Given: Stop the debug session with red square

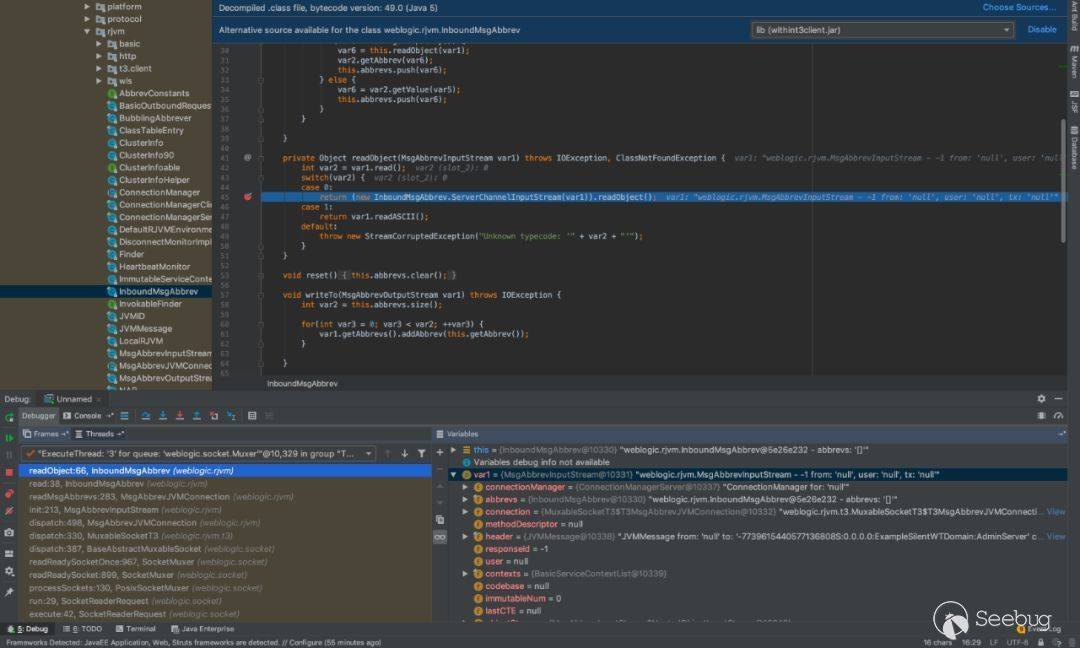Looking at the screenshot, I should [x=9, y=472].
